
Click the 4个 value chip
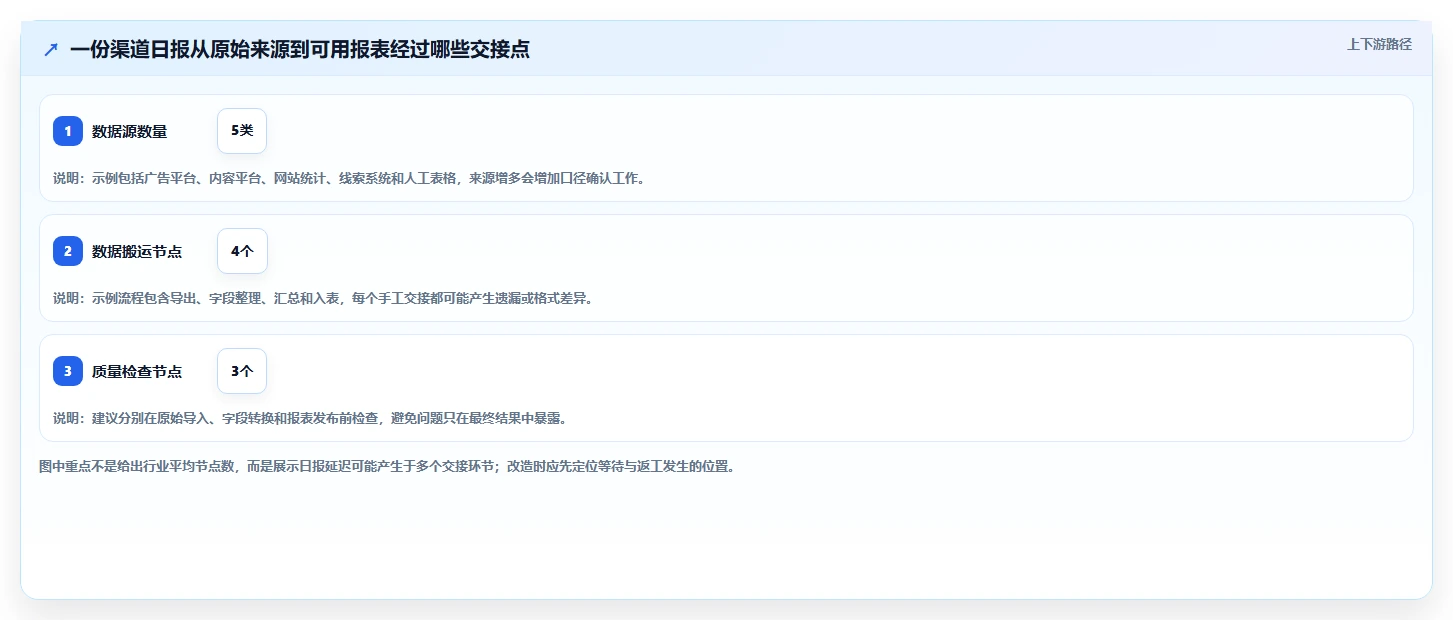pos(242,251)
